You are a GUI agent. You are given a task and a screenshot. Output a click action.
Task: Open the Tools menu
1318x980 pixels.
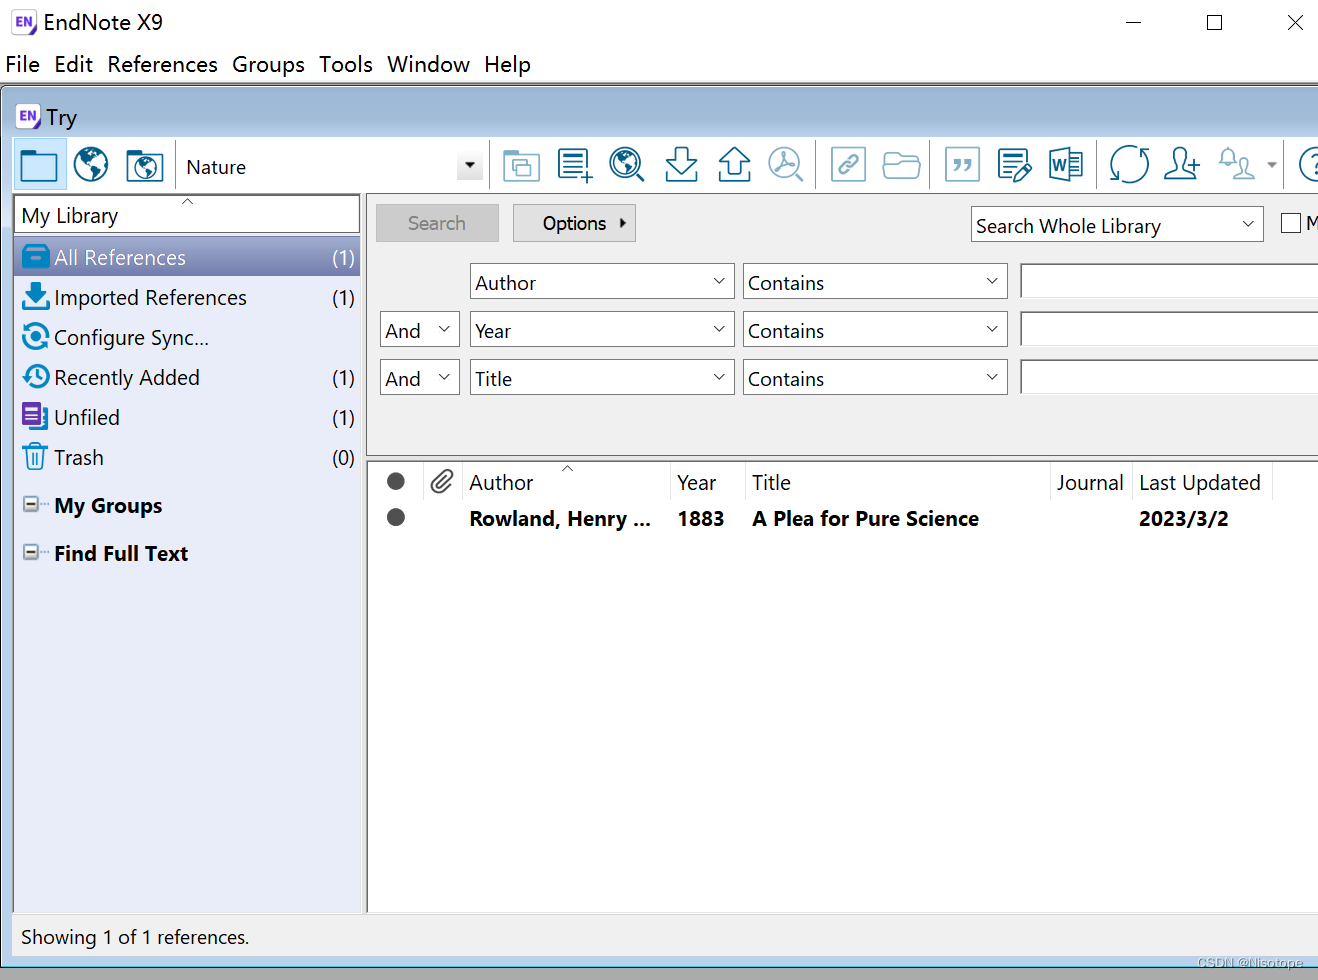(345, 65)
